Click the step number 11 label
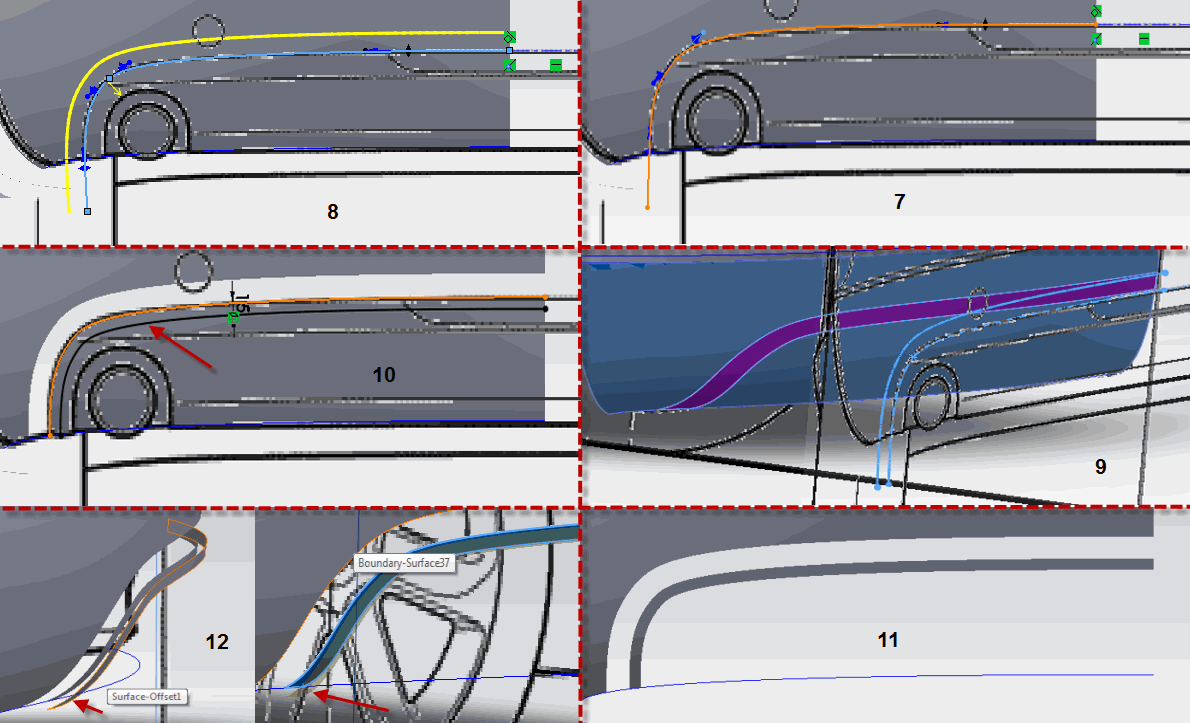This screenshot has width=1190, height=723. tap(887, 640)
